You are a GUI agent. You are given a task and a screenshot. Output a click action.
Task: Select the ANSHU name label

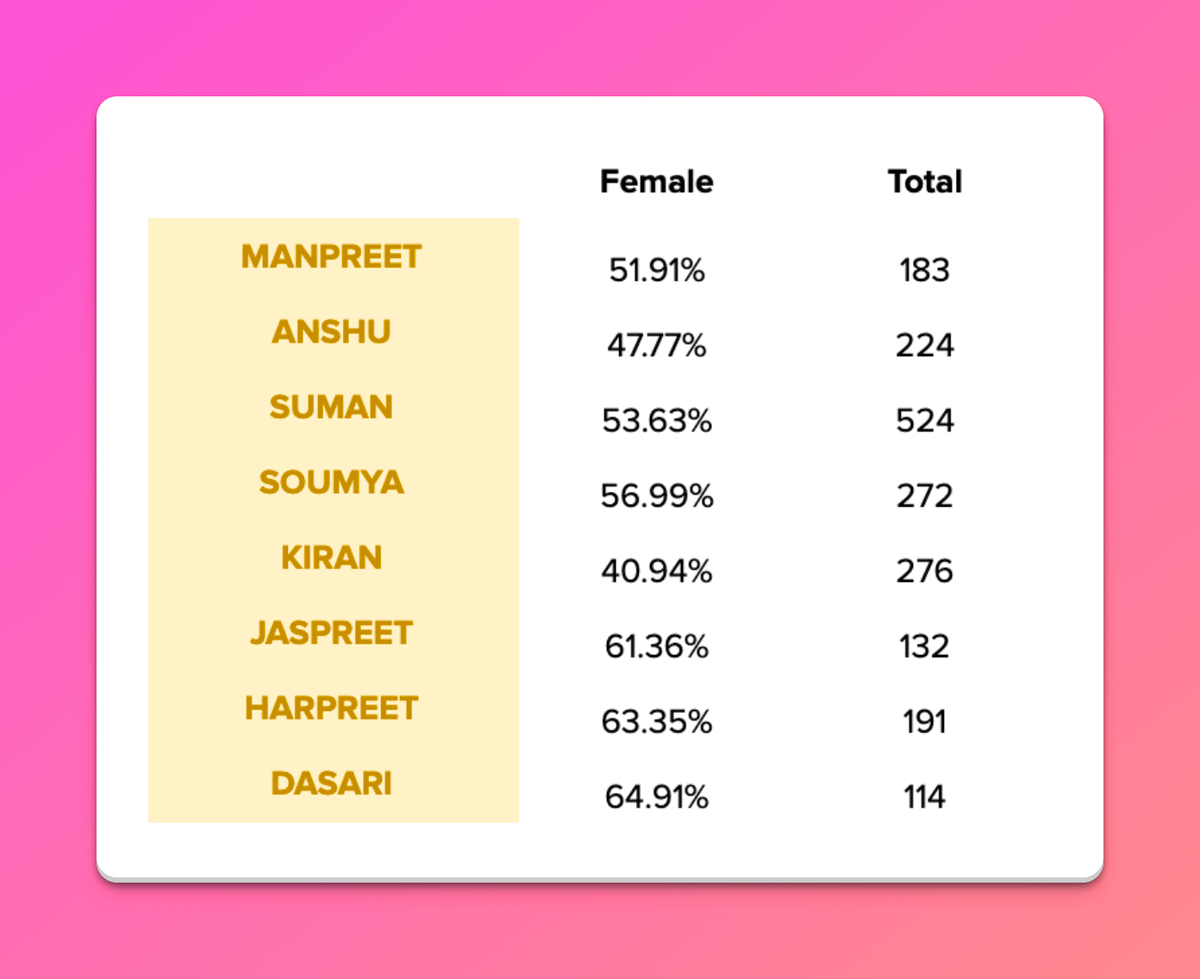(331, 332)
